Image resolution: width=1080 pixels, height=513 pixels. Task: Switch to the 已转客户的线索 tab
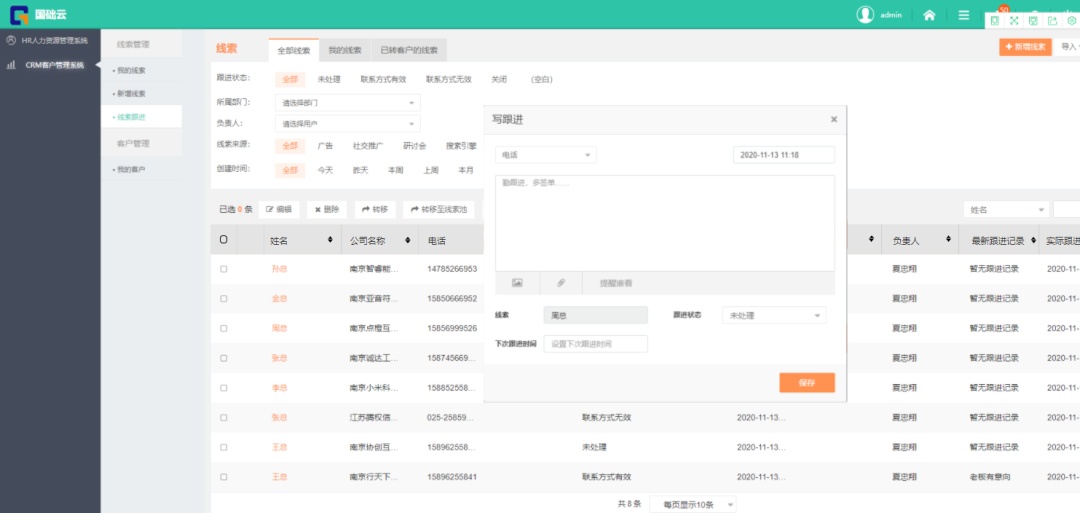[408, 50]
